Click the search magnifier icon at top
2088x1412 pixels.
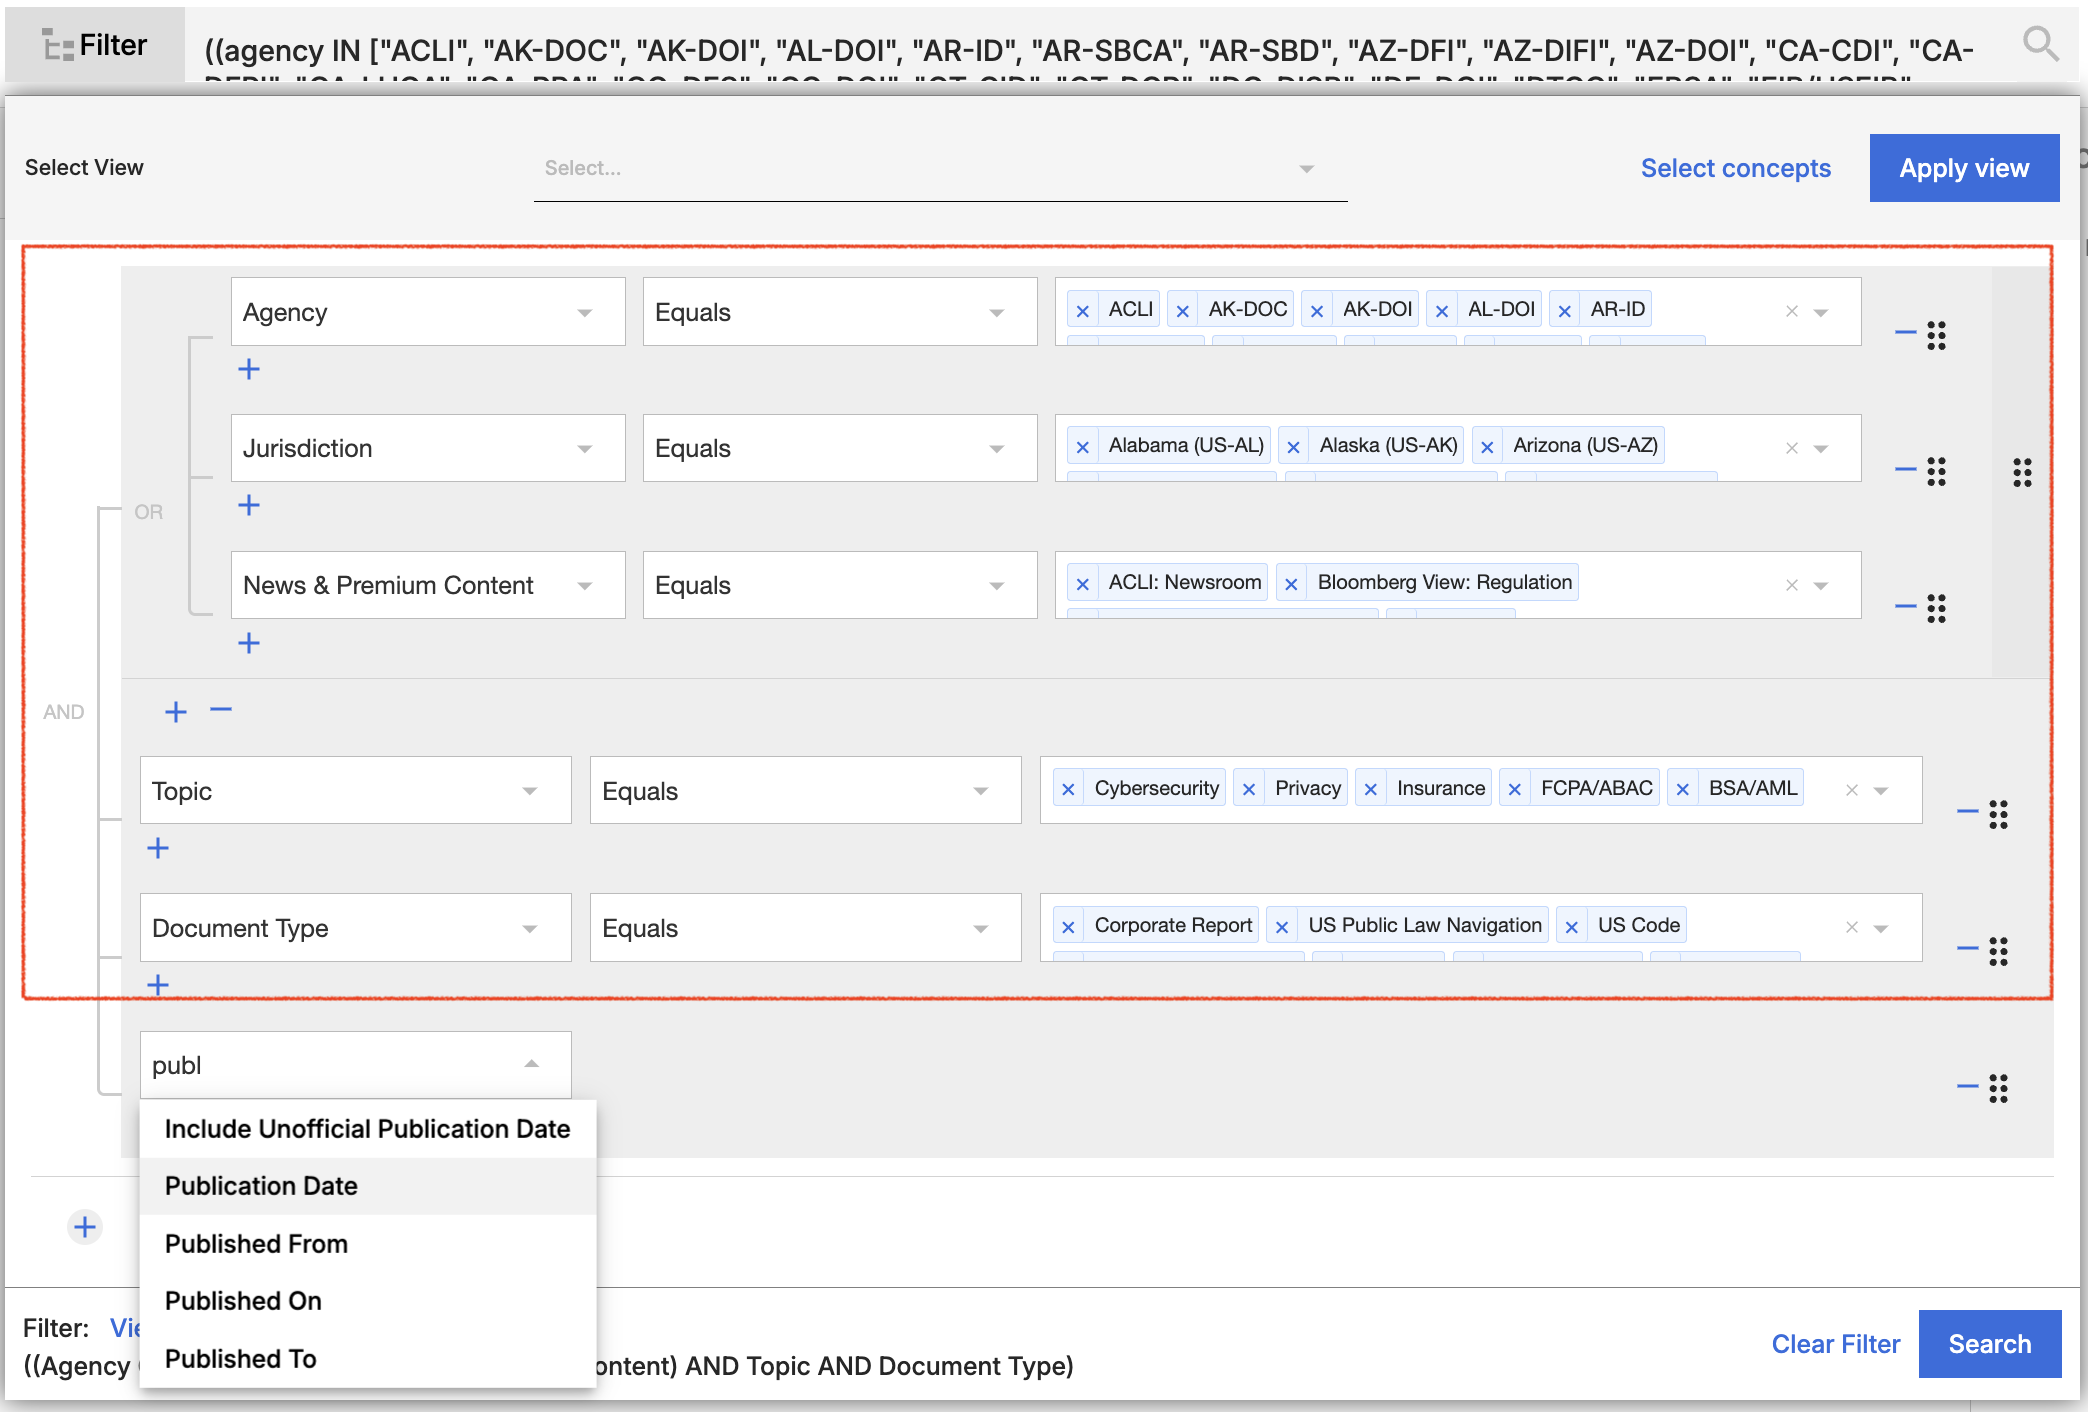click(2039, 44)
